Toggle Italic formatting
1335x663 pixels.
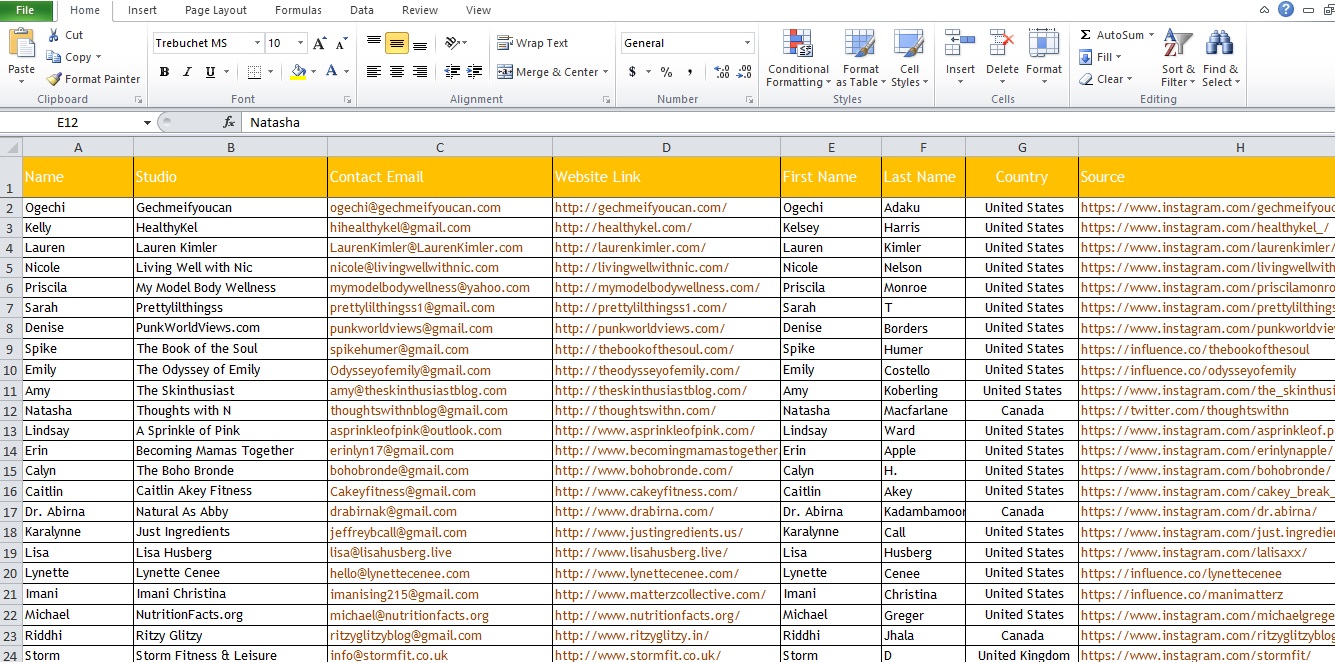click(187, 72)
